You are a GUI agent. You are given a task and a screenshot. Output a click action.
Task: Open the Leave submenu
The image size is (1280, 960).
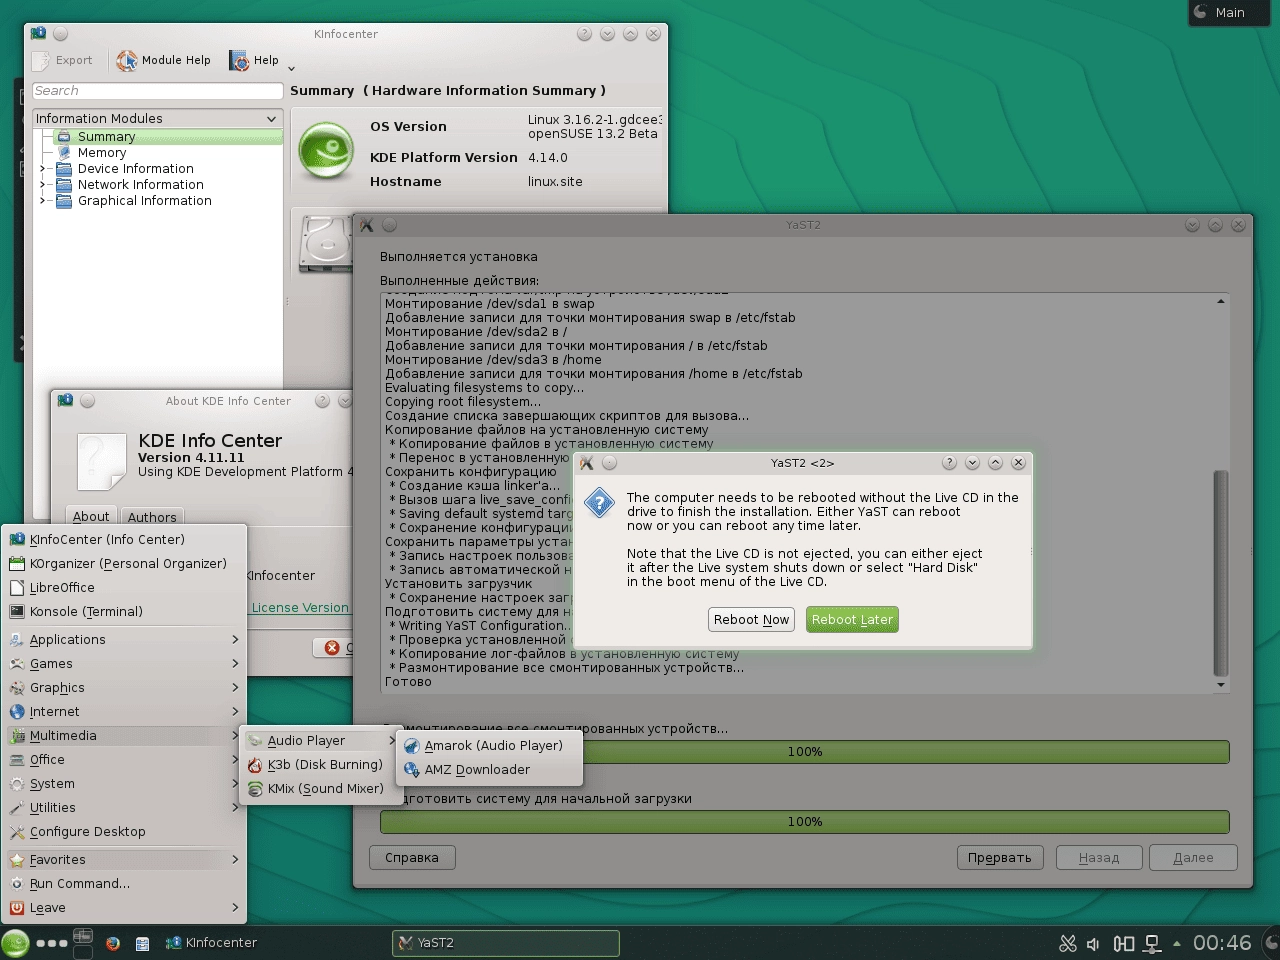(125, 908)
